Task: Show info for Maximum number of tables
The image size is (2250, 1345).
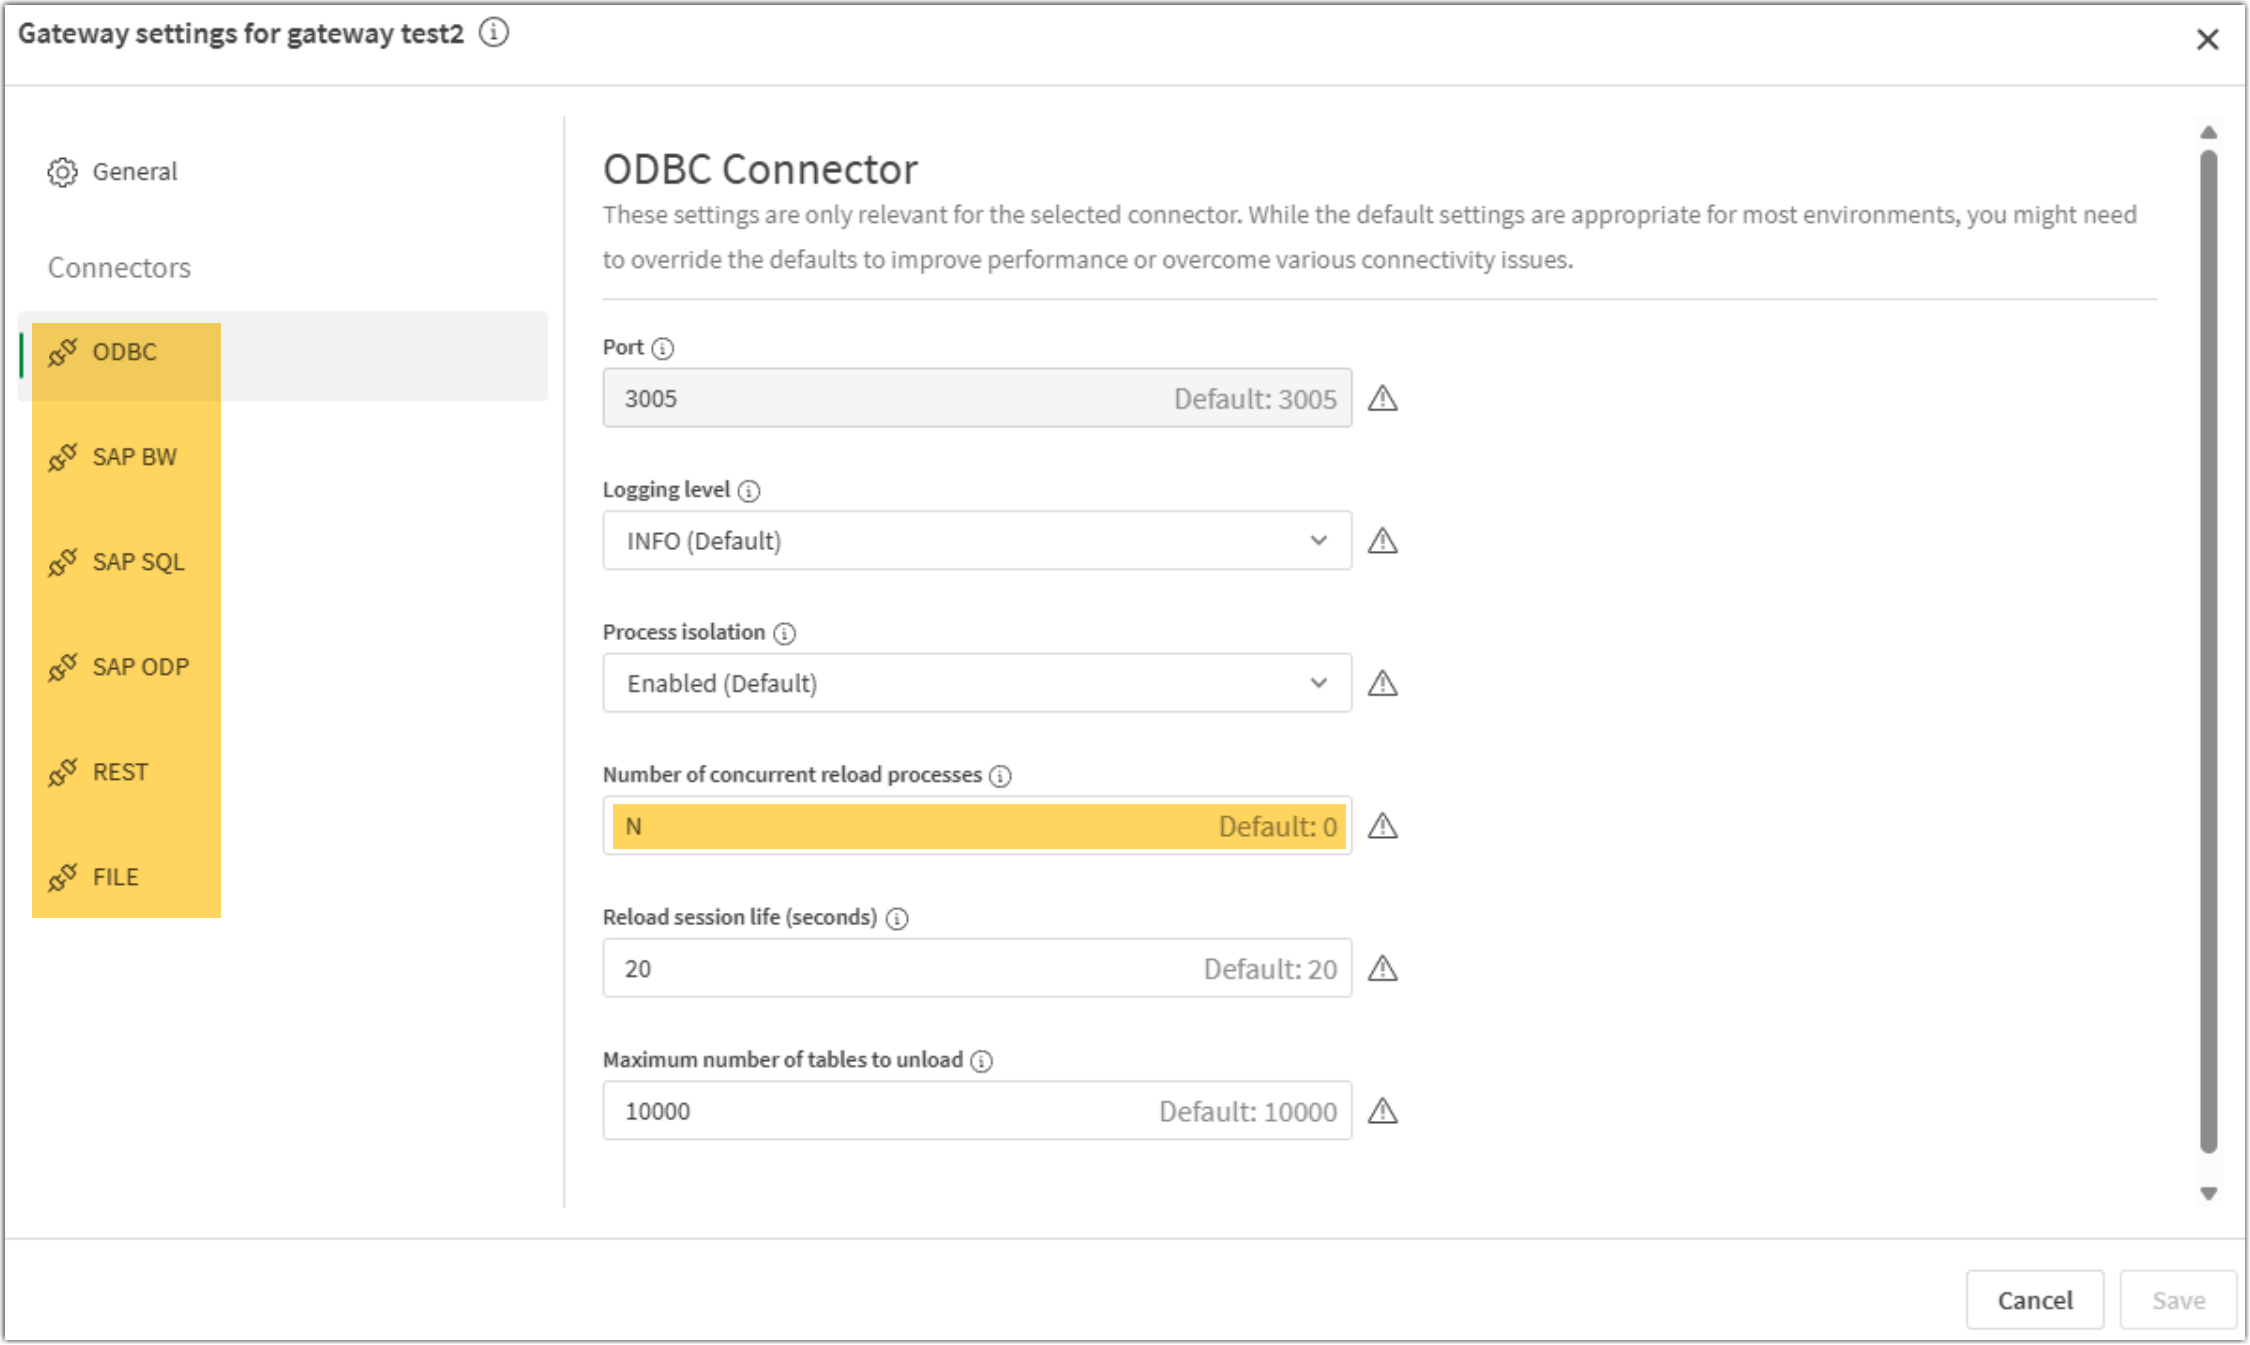Action: click(982, 1061)
